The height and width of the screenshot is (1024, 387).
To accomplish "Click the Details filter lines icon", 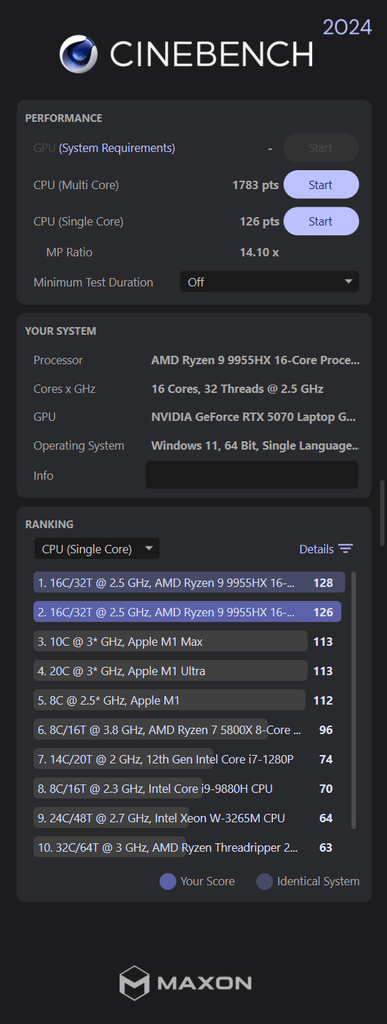I will [x=346, y=549].
